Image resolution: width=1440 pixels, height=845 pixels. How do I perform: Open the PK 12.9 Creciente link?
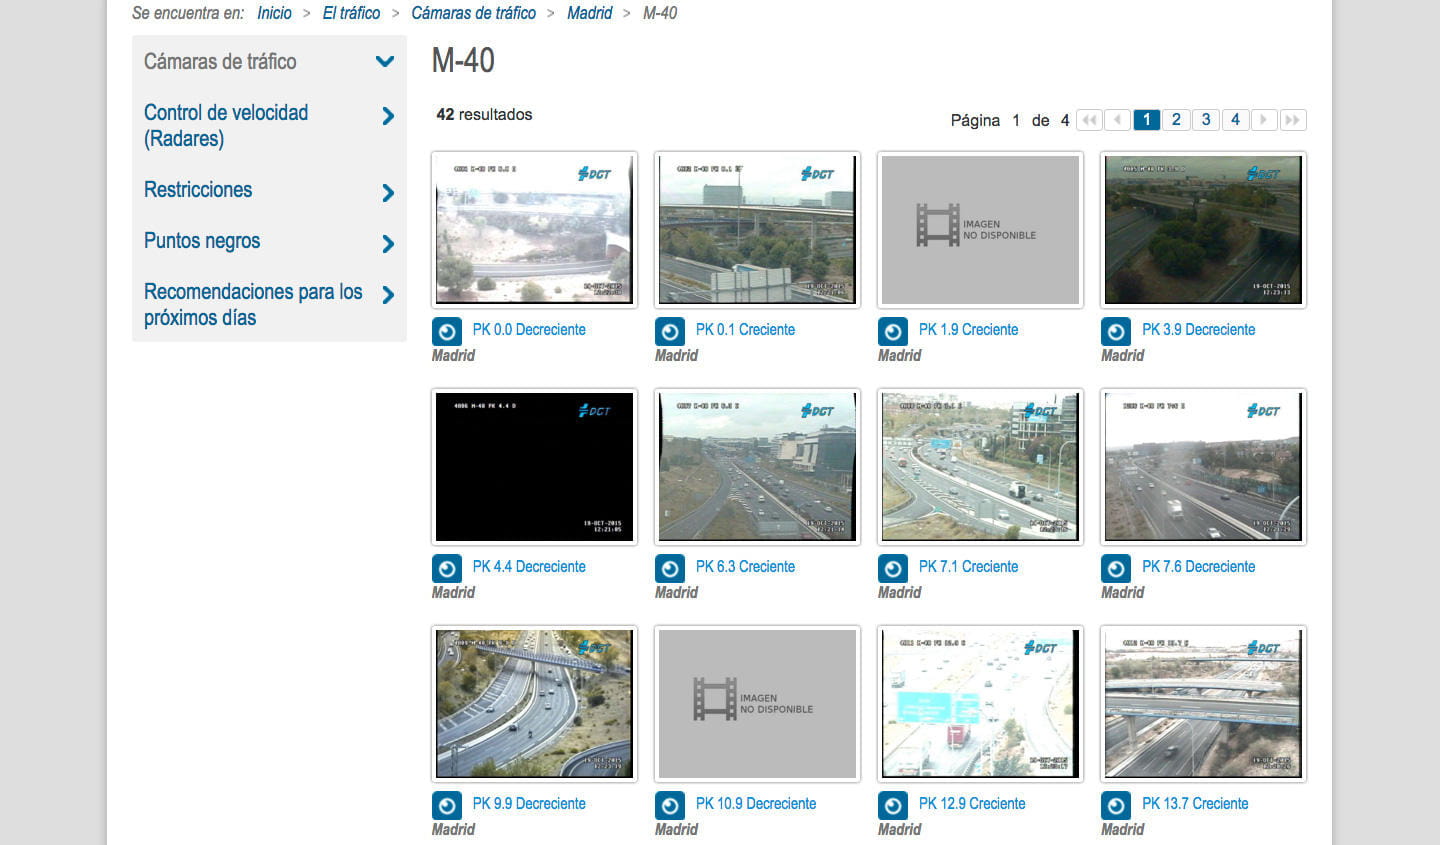tap(971, 804)
